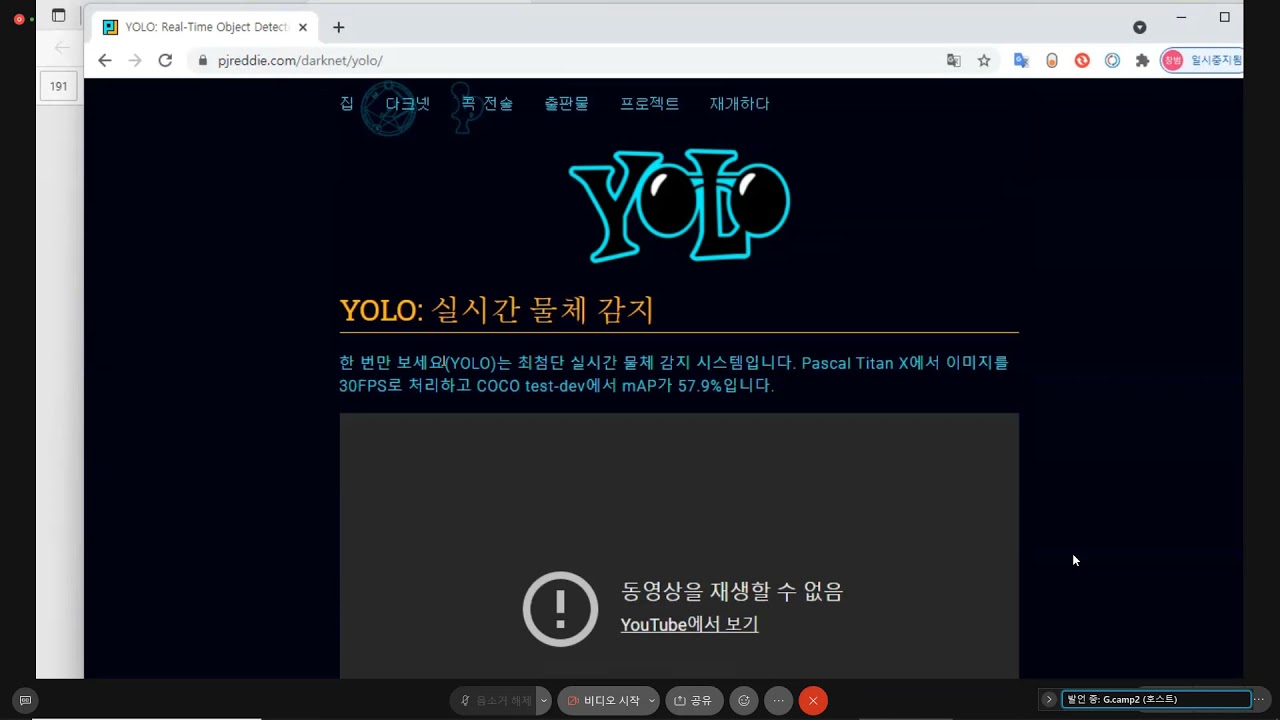The width and height of the screenshot is (1280, 720).
Task: Open the 다크넷 nav link
Action: tap(408, 103)
